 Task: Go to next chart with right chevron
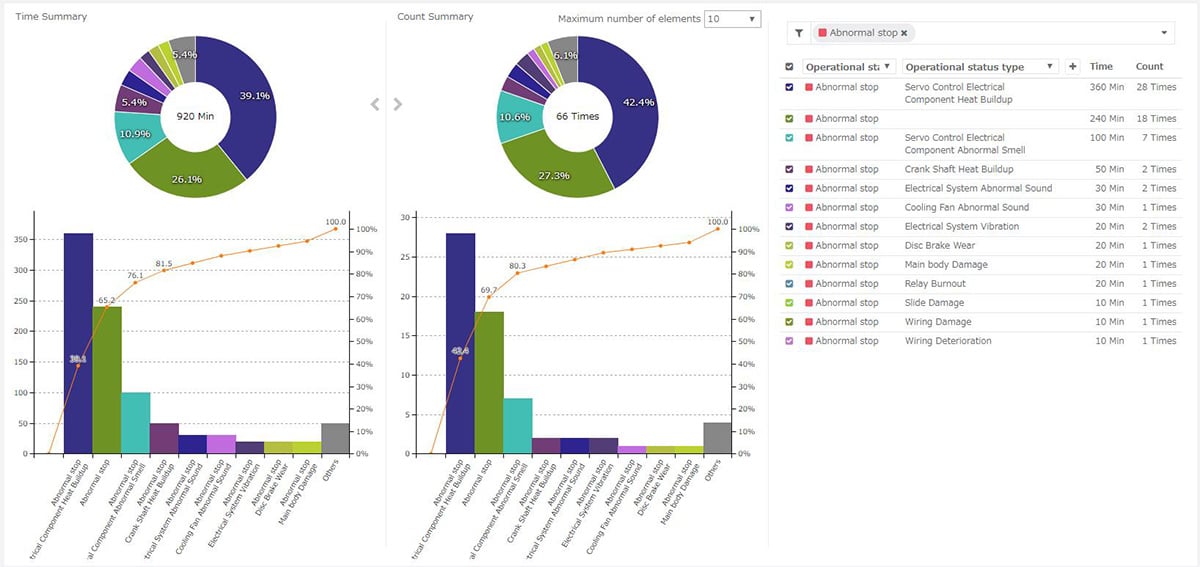[397, 104]
